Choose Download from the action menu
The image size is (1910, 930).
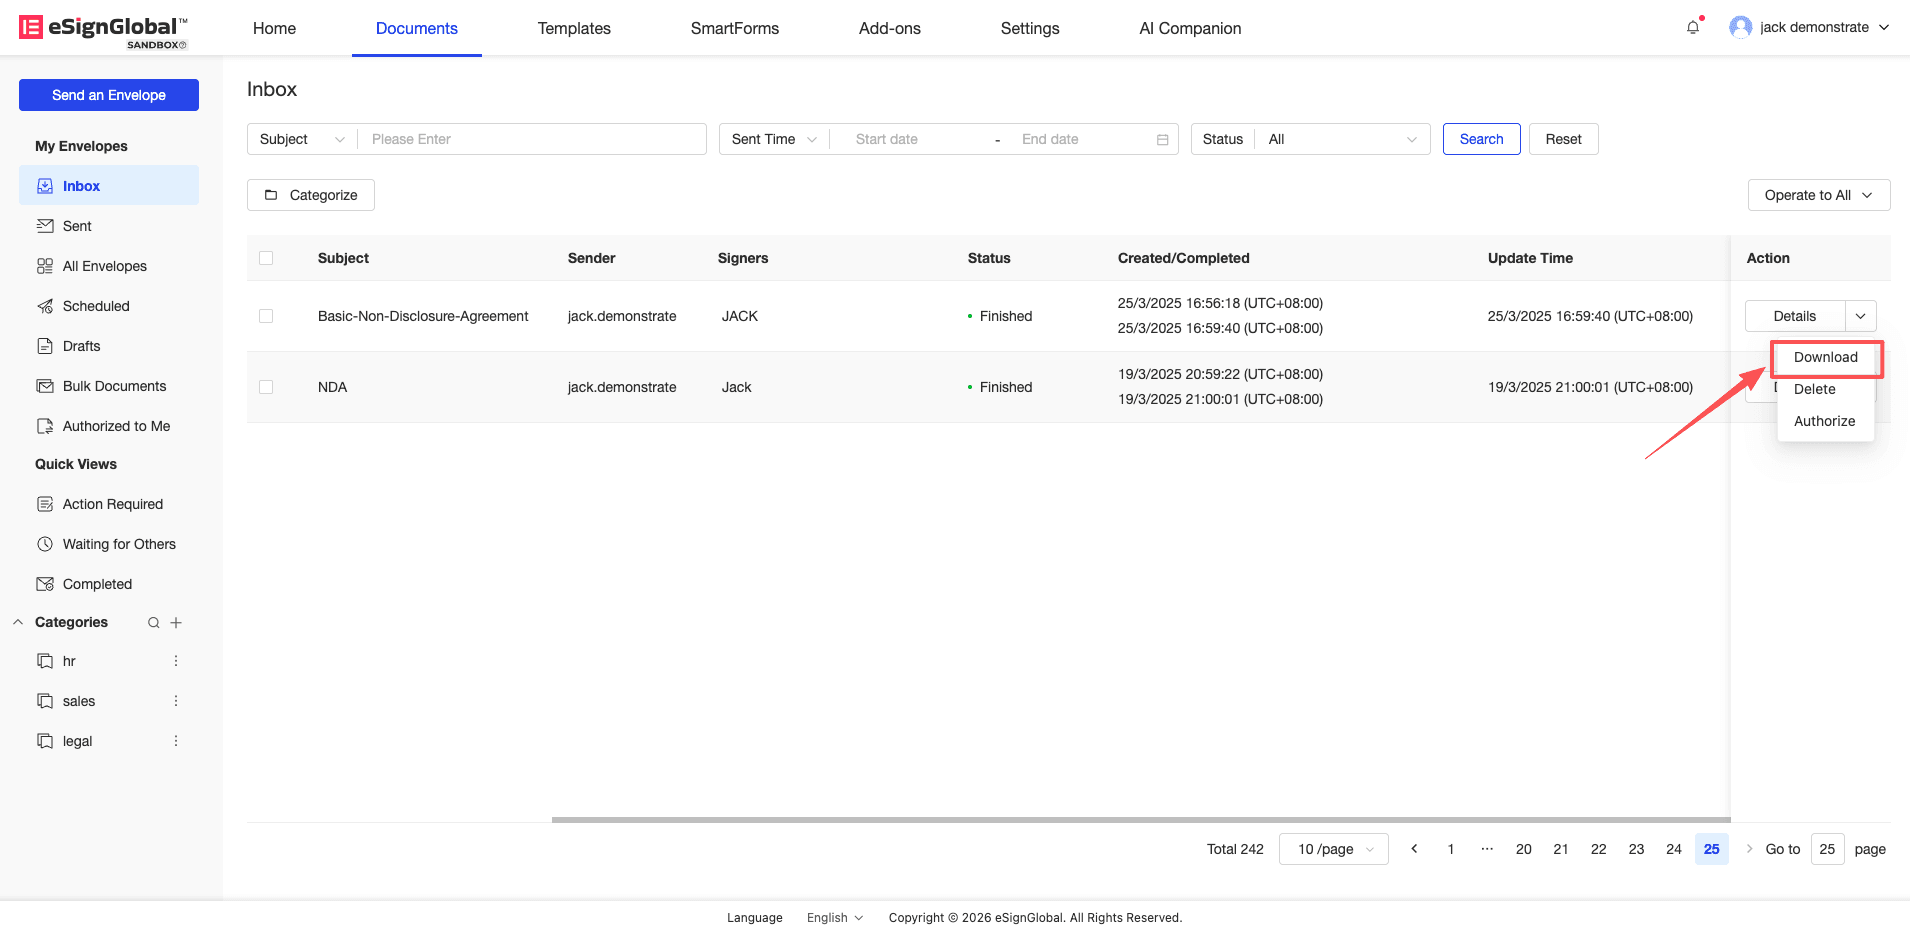1825,358
